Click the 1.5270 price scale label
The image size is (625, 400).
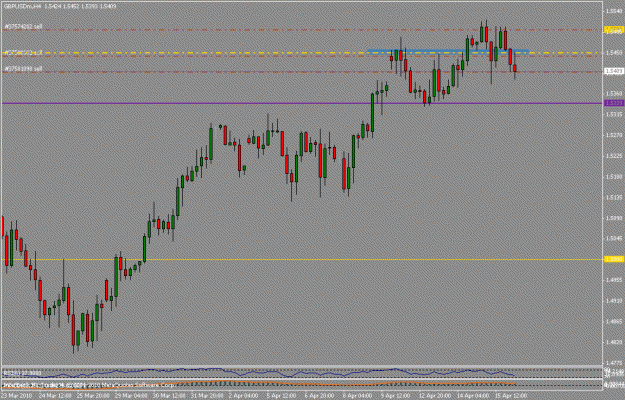point(614,135)
